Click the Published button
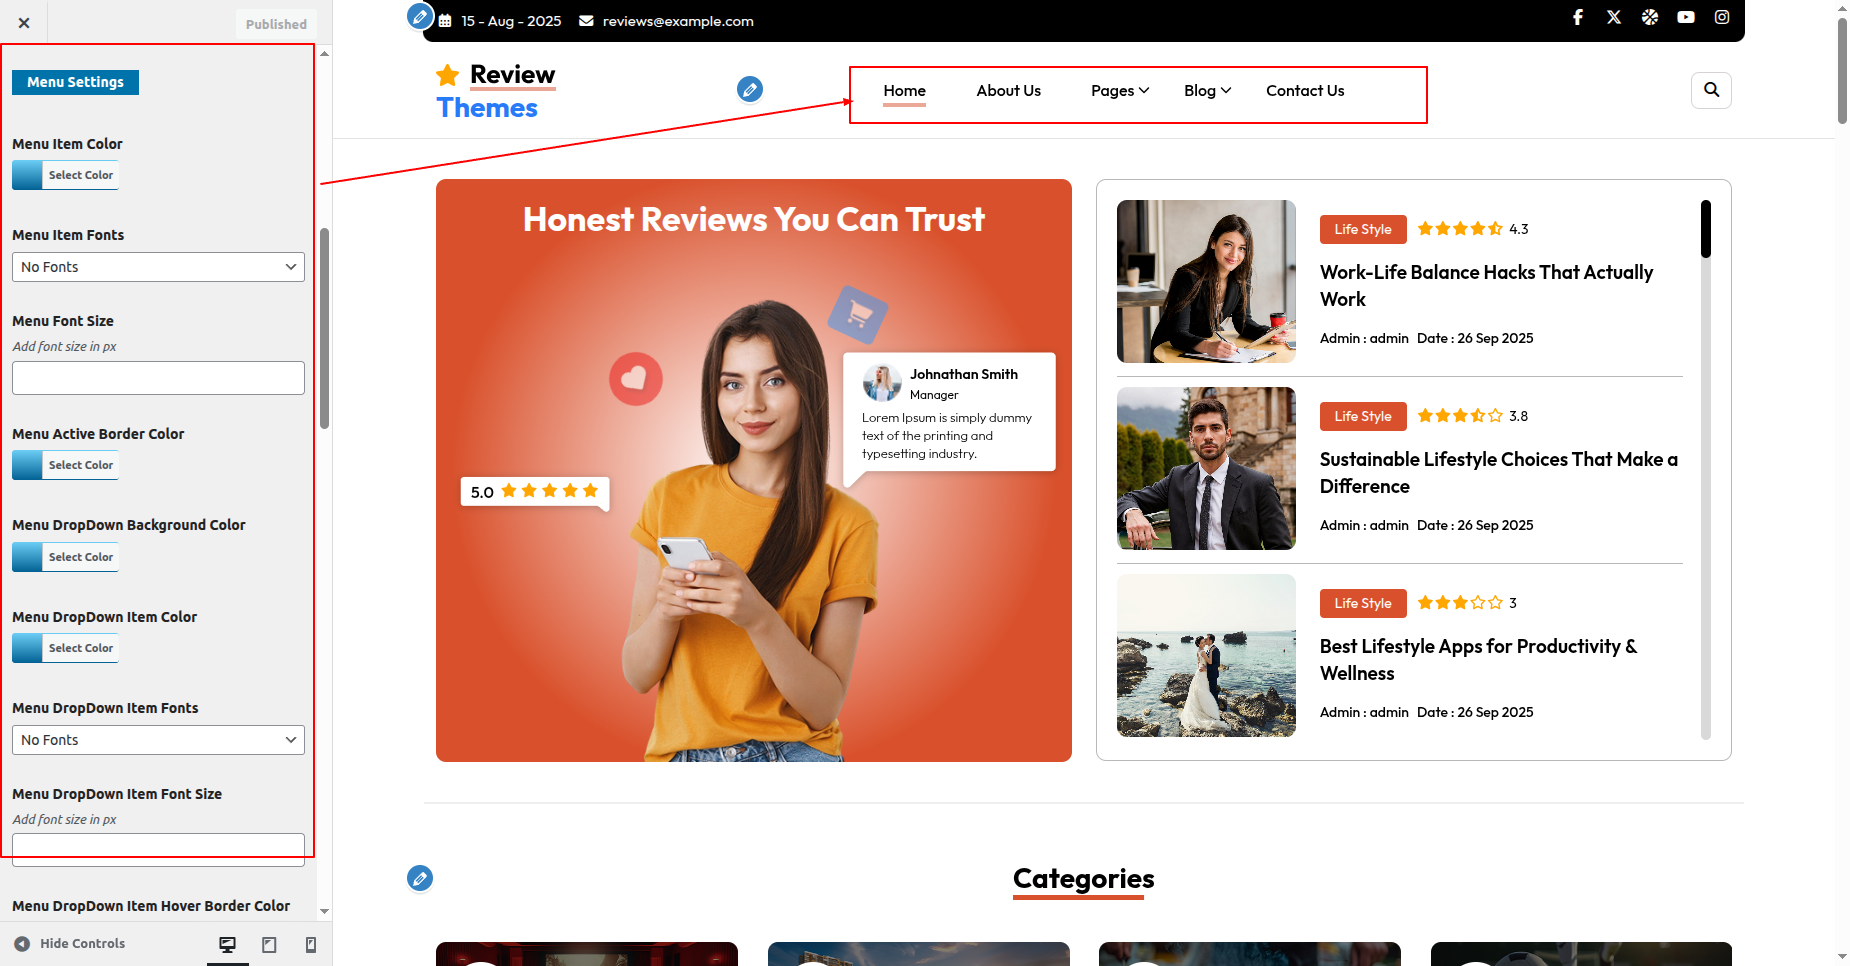The height and width of the screenshot is (966, 1850). point(276,24)
